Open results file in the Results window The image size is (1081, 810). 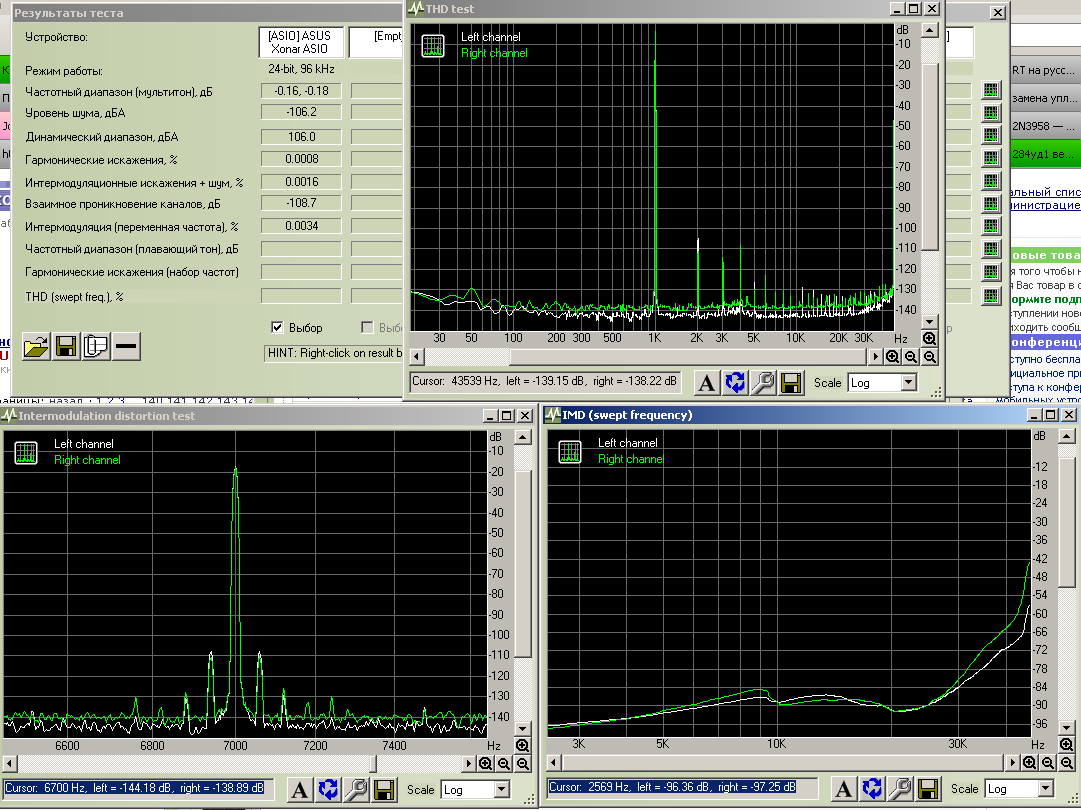[x=36, y=347]
